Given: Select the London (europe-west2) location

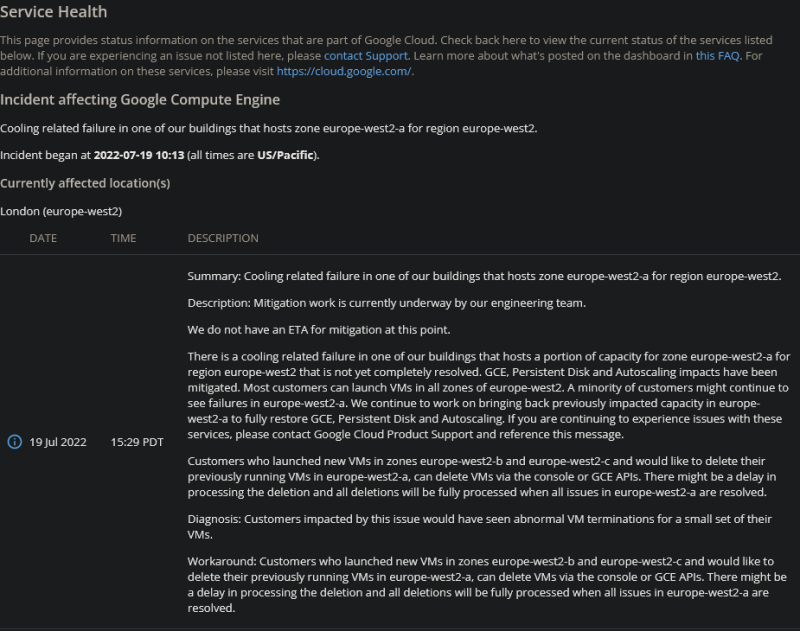Looking at the screenshot, I should (61, 211).
